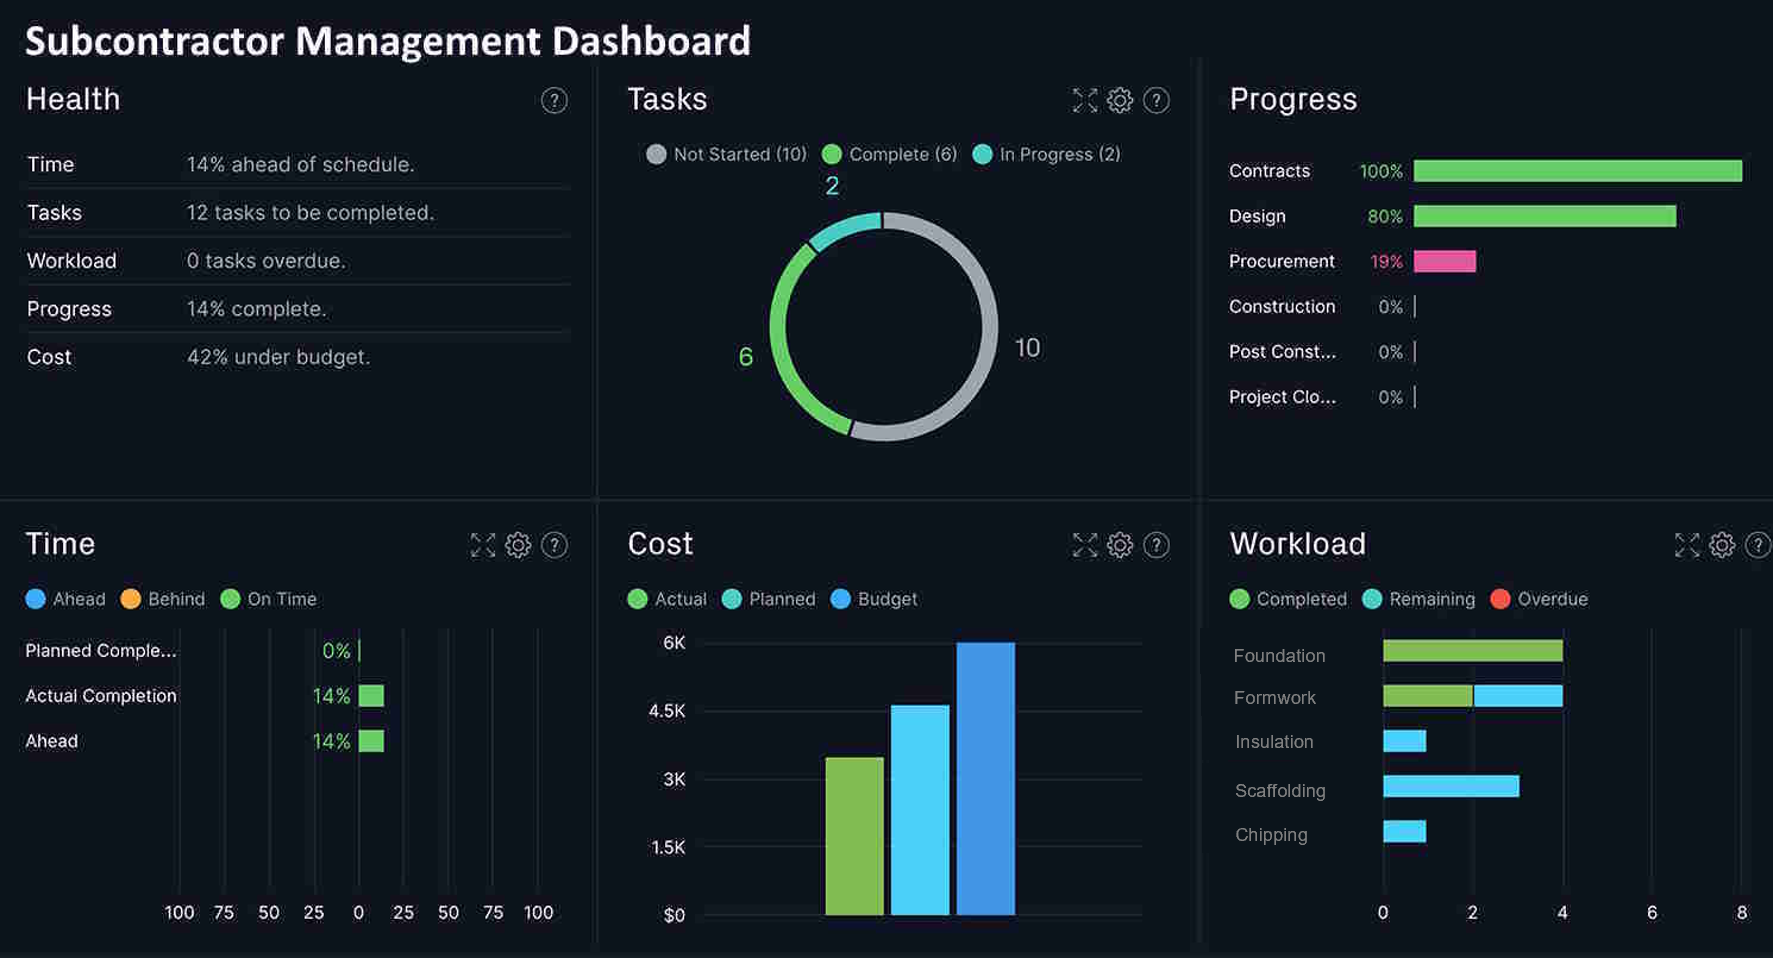Click the dark blue Budget bar
The image size is (1773, 958).
(x=985, y=778)
